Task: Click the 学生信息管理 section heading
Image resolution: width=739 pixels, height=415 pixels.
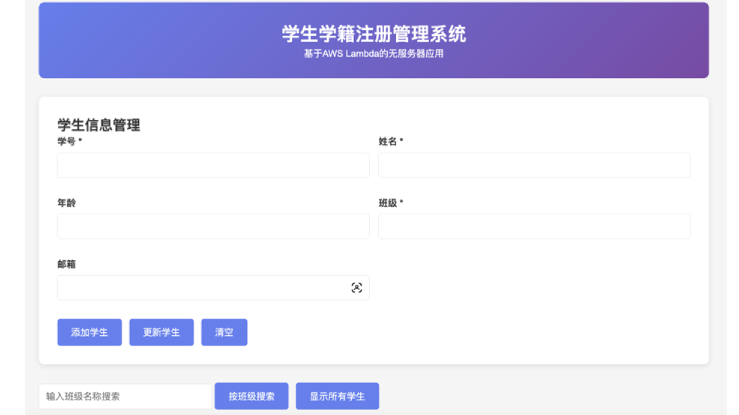Action: 99,125
